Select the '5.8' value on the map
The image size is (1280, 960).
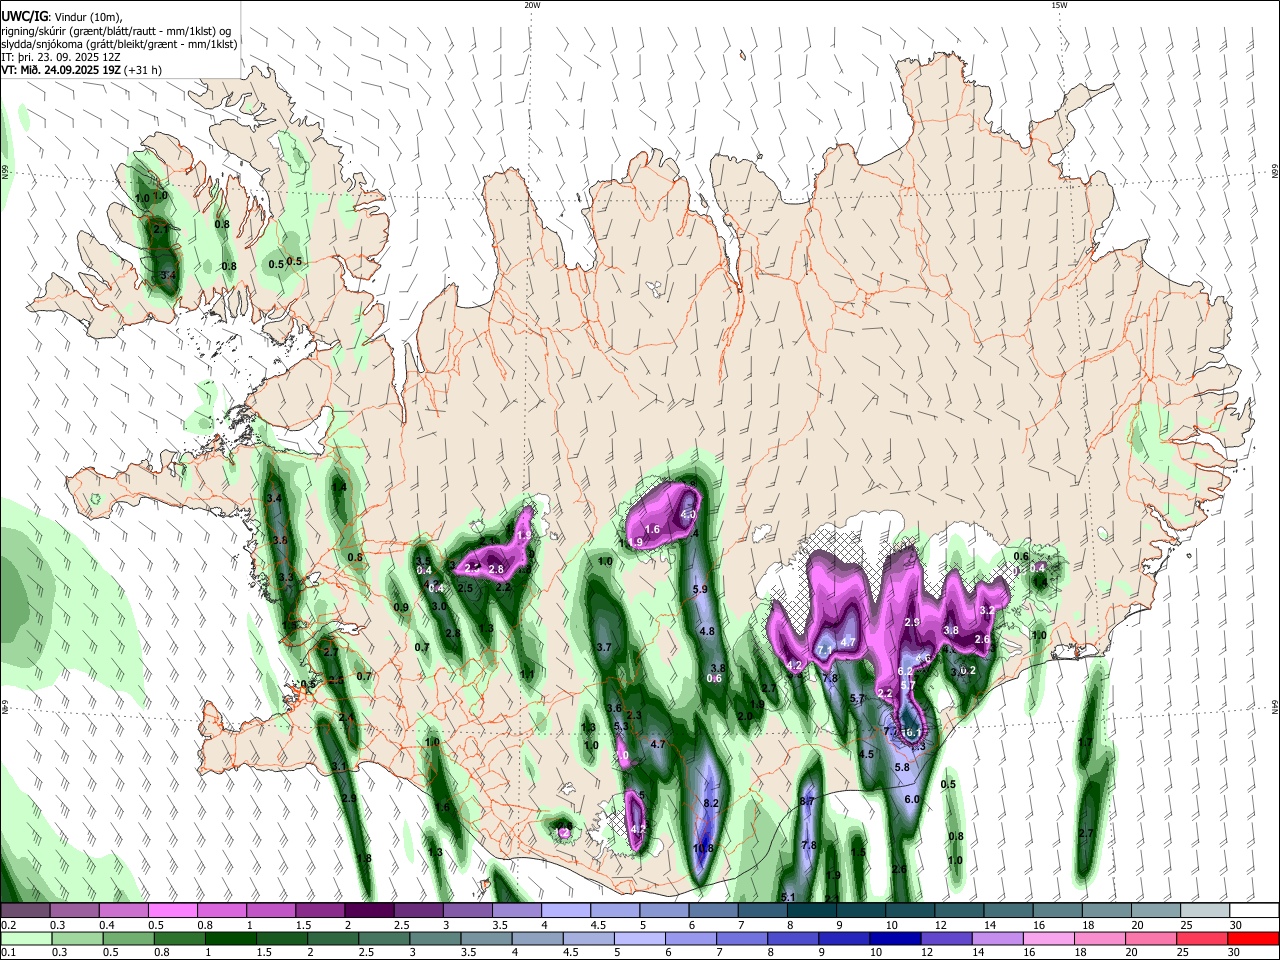[x=901, y=767]
